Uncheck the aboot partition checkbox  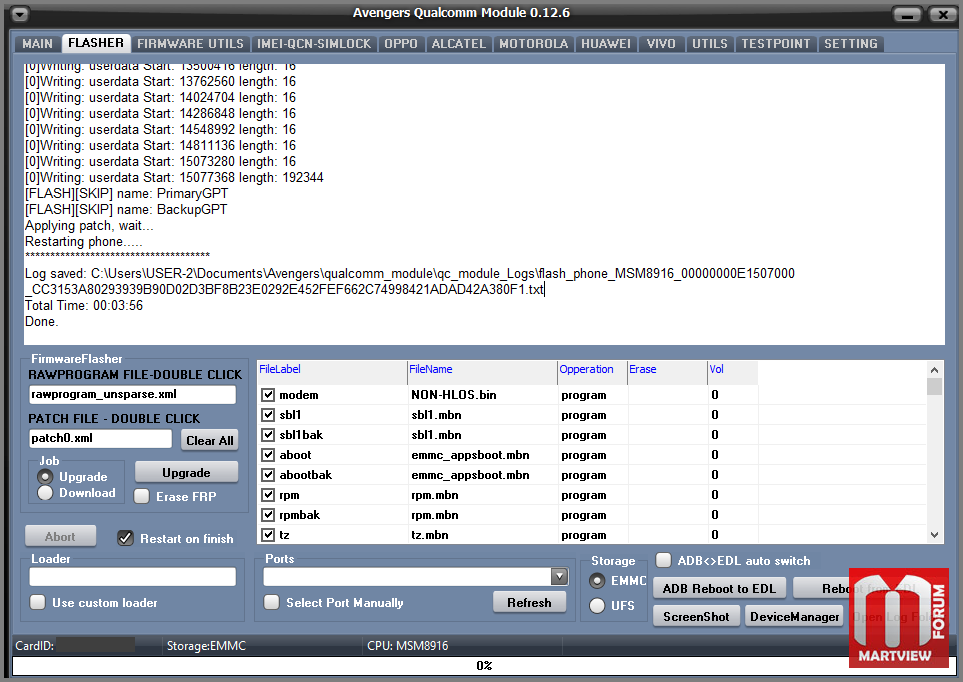coord(268,455)
